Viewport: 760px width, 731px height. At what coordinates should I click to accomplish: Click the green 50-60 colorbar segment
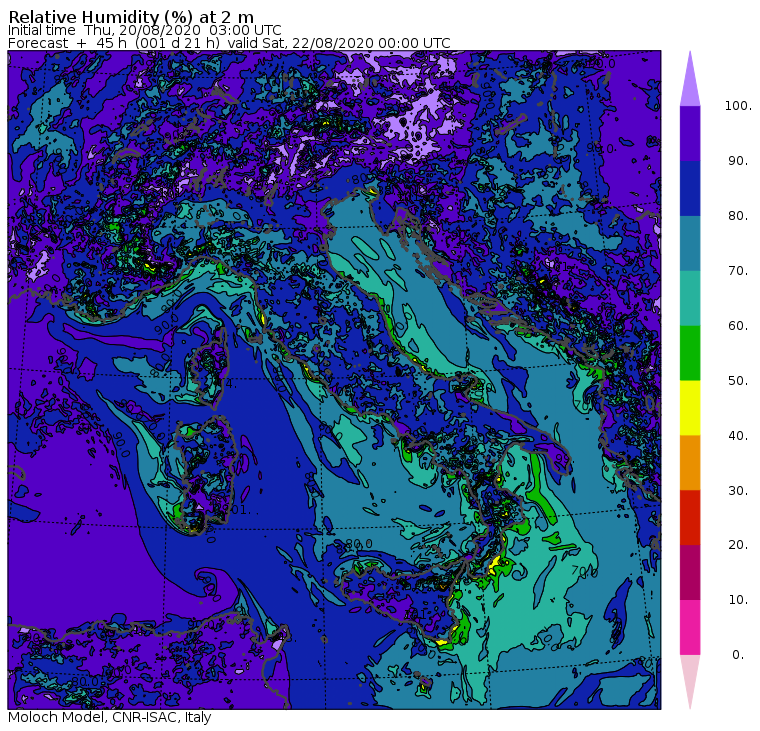coord(690,353)
